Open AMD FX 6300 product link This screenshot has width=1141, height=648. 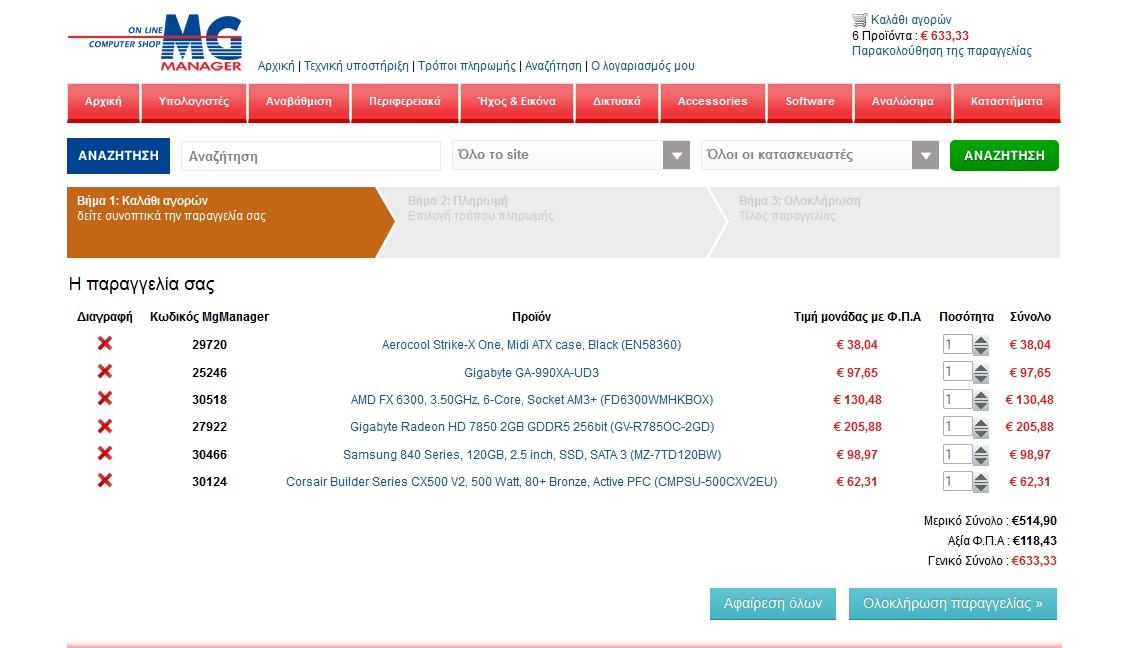[531, 399]
